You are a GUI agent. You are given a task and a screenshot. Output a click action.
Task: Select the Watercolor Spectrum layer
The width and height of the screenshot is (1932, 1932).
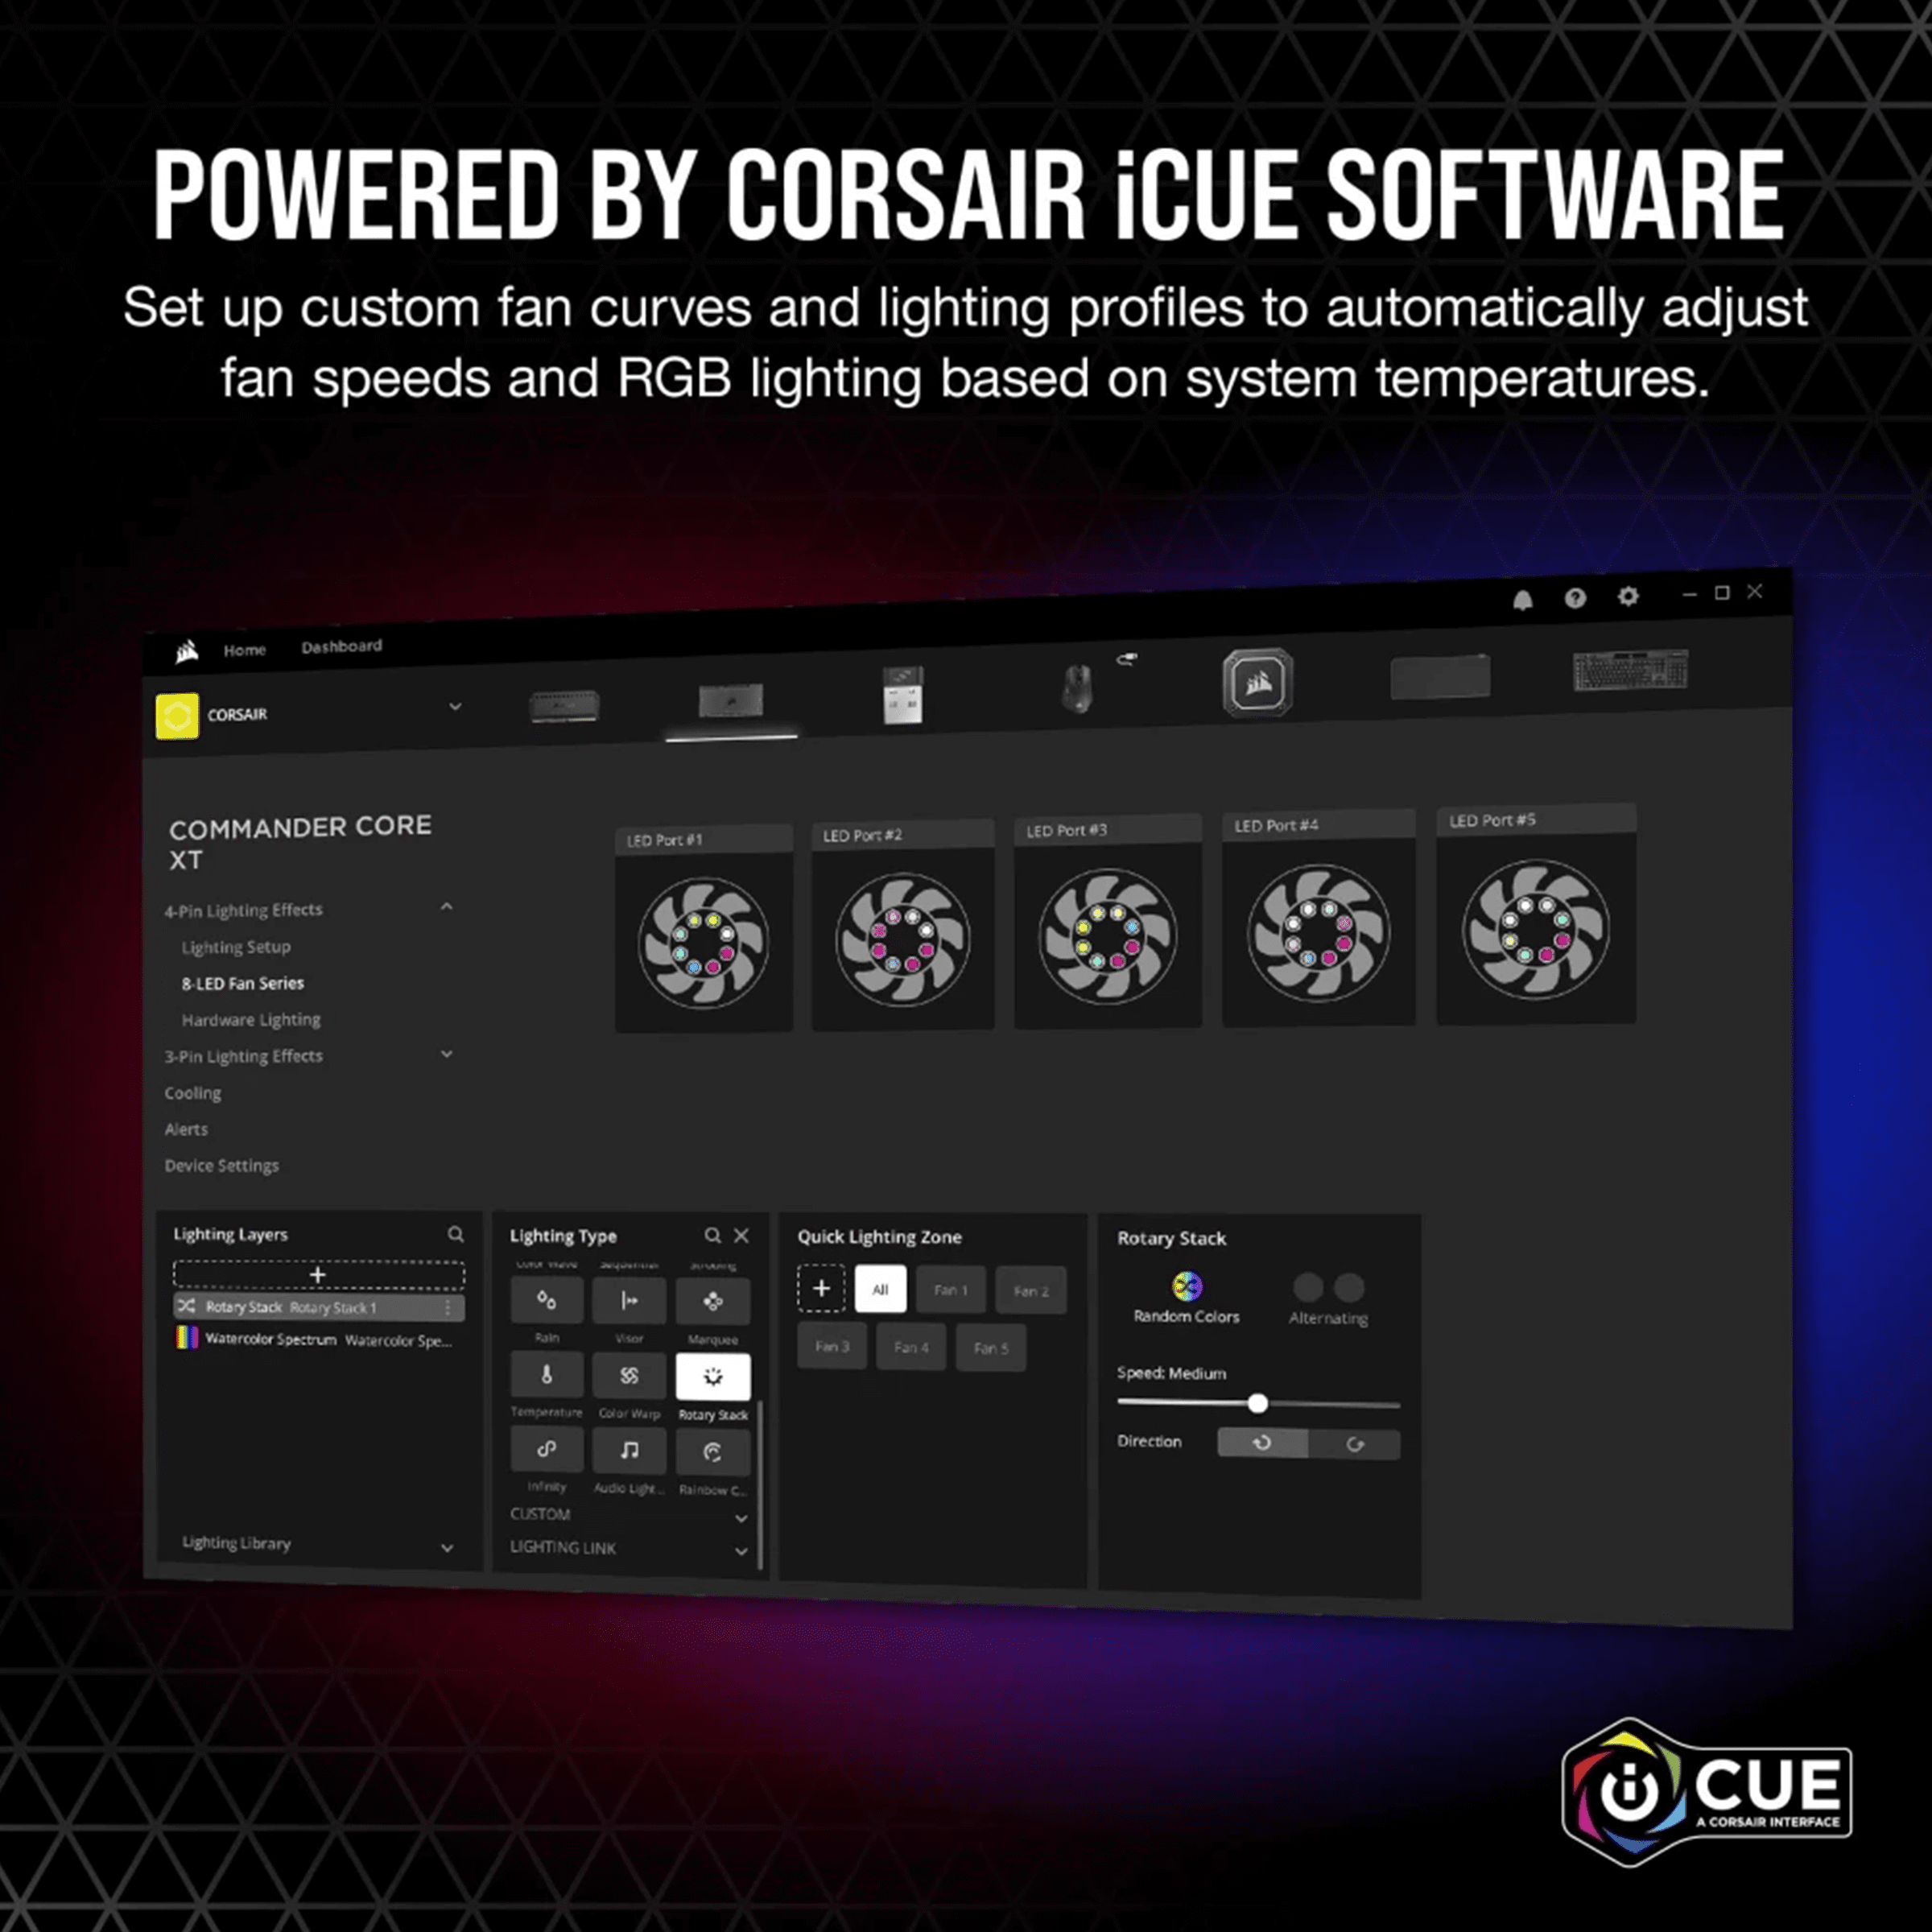point(319,1340)
